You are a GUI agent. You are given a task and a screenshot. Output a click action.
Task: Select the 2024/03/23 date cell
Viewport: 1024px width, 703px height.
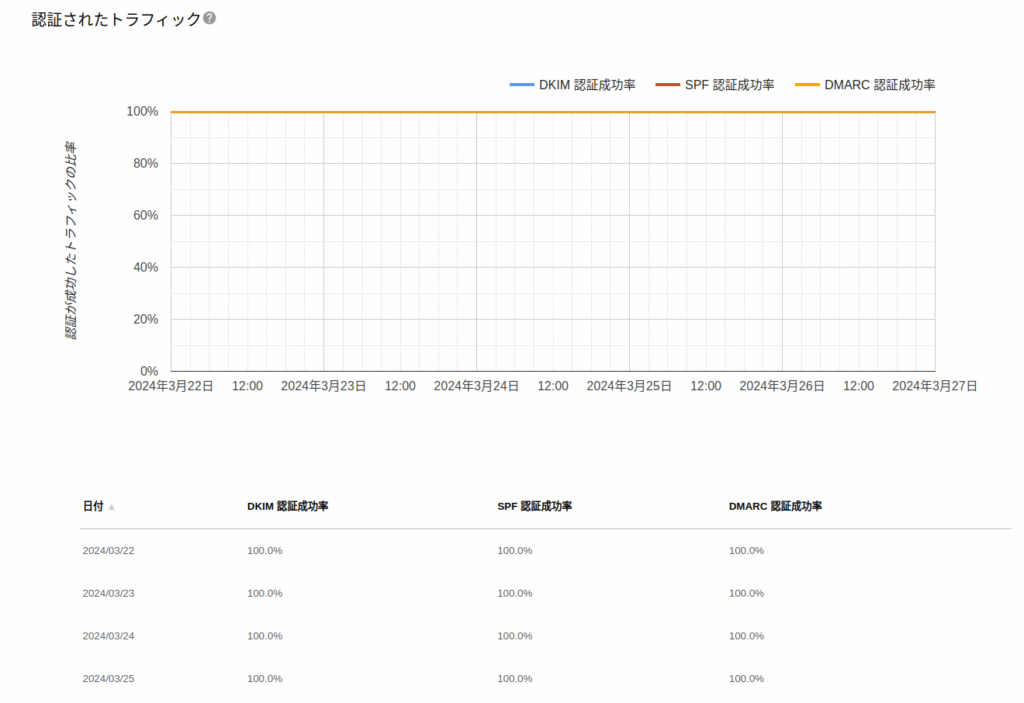(108, 593)
